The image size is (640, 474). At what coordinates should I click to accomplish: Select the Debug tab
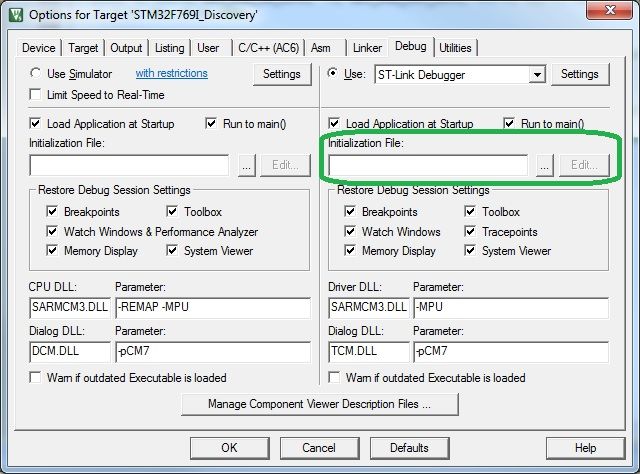(411, 46)
